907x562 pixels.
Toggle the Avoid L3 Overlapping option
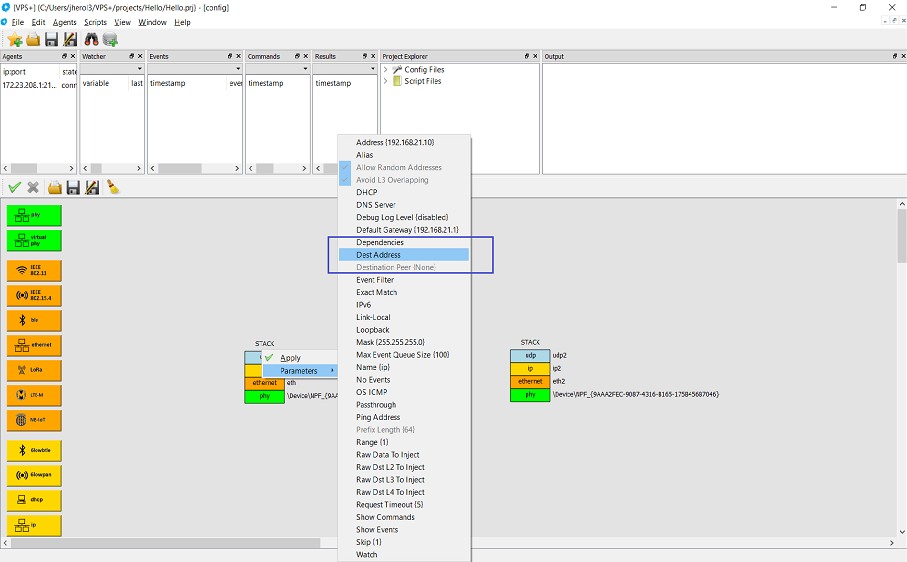[x=392, y=180]
